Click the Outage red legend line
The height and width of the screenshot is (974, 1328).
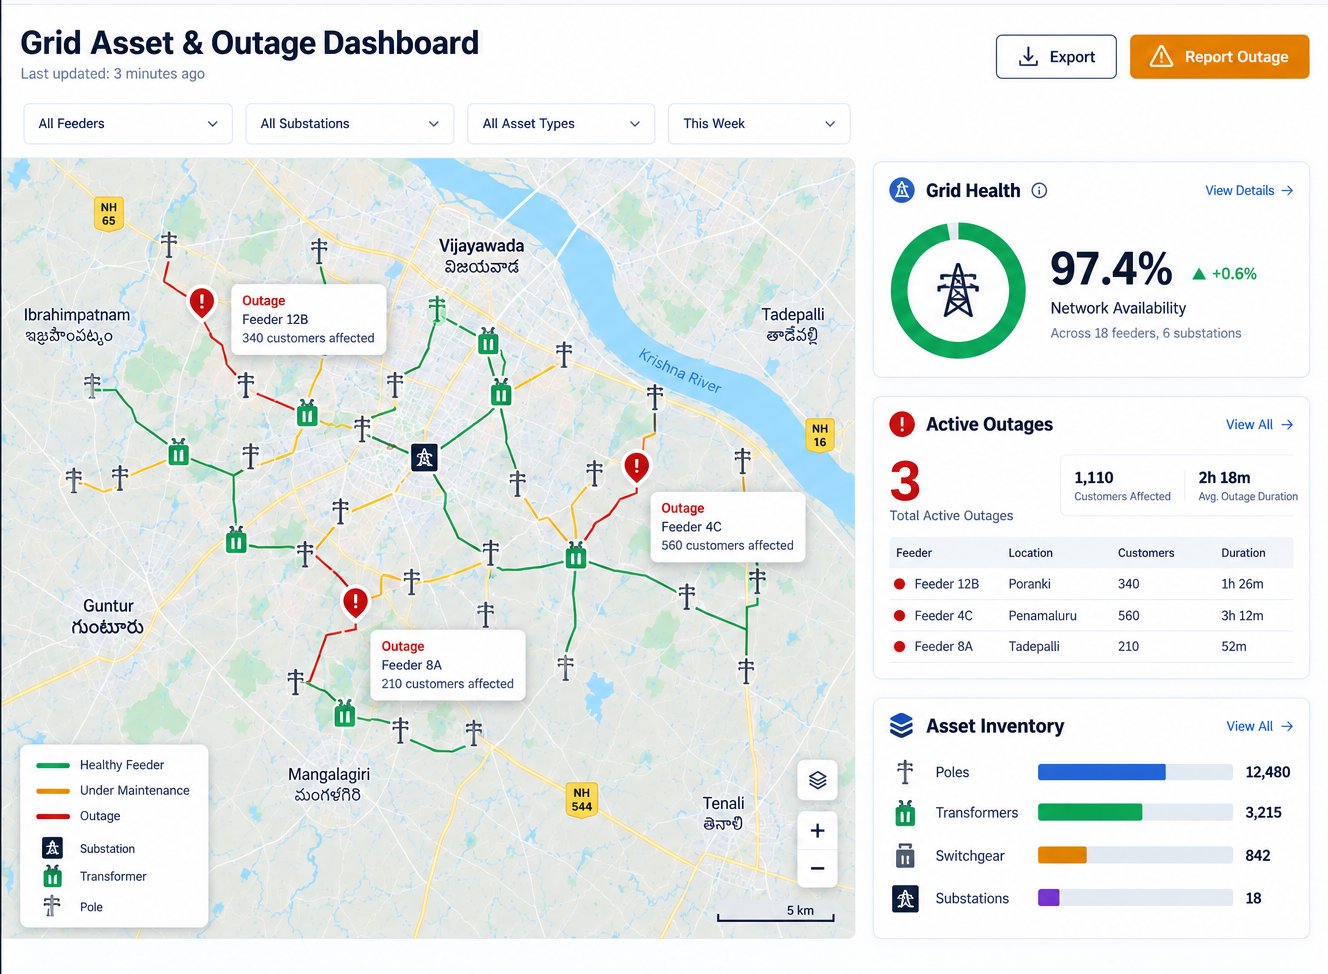point(52,816)
